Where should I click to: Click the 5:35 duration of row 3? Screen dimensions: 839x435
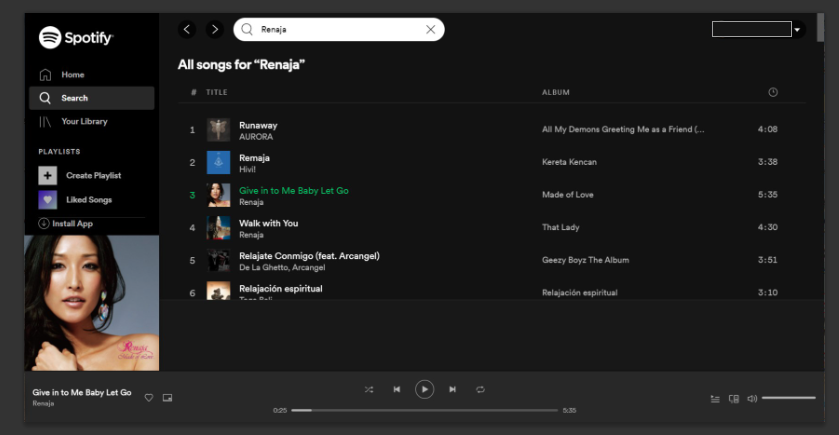coord(767,194)
